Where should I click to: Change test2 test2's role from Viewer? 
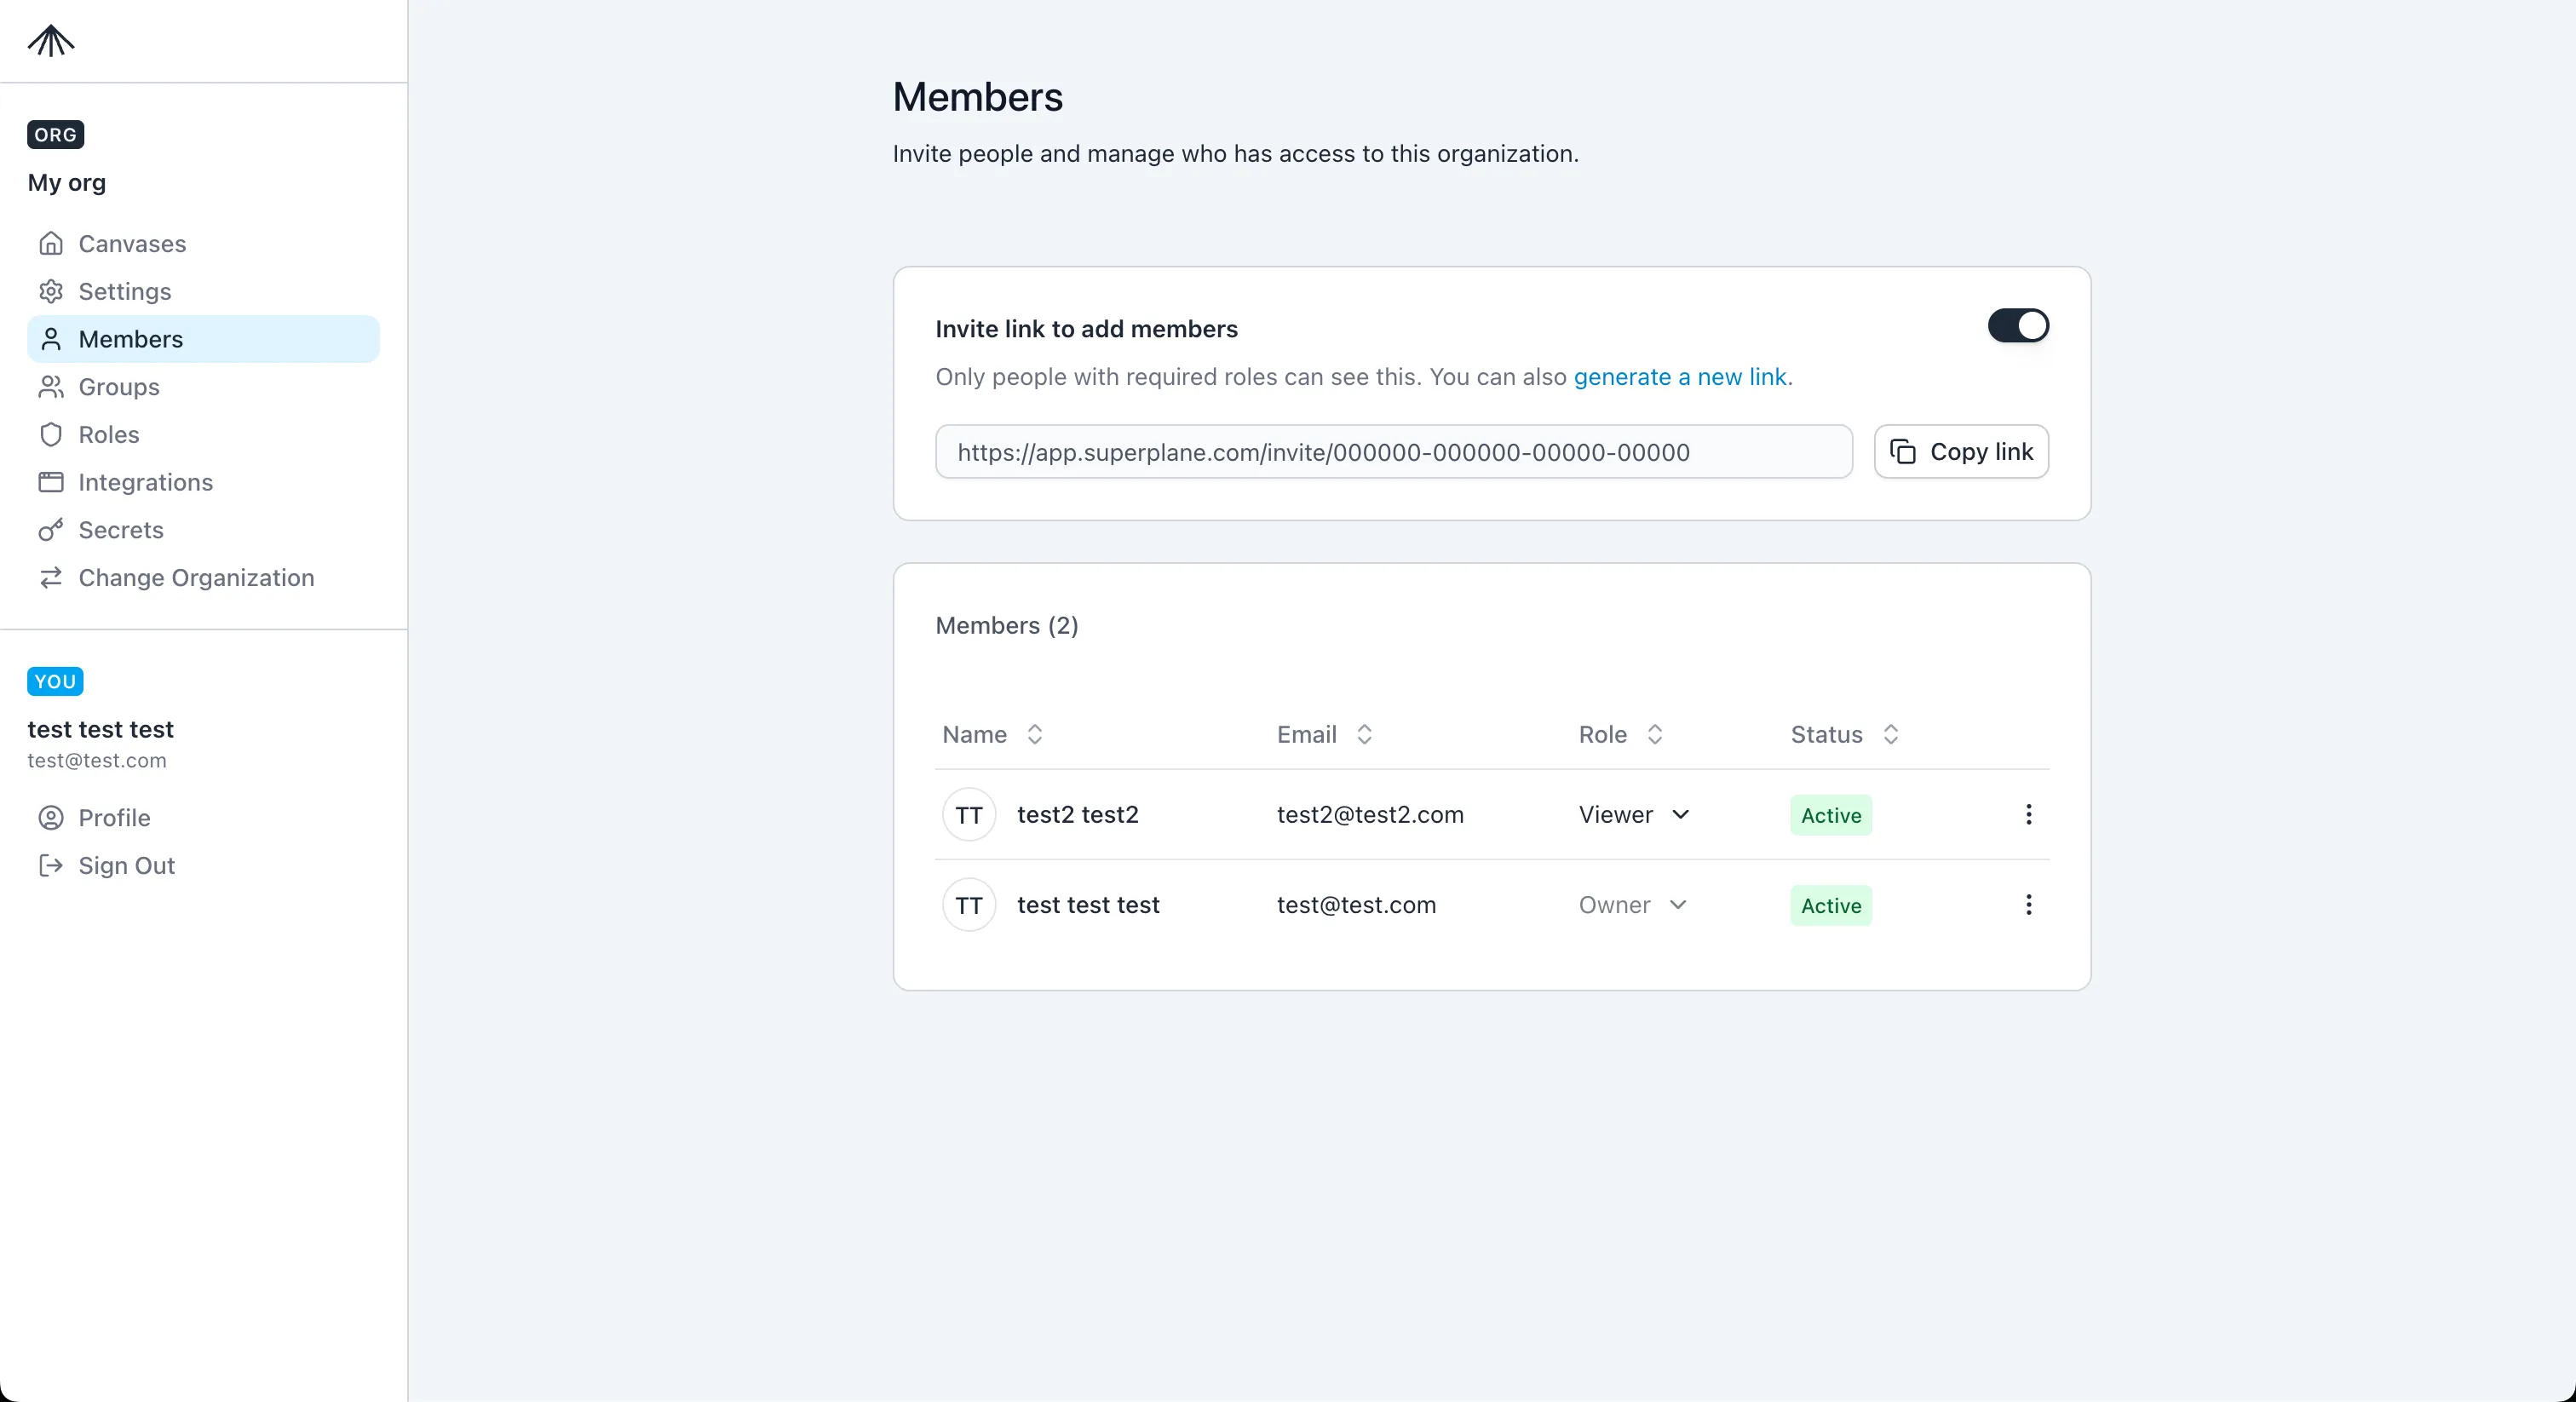(1633, 814)
